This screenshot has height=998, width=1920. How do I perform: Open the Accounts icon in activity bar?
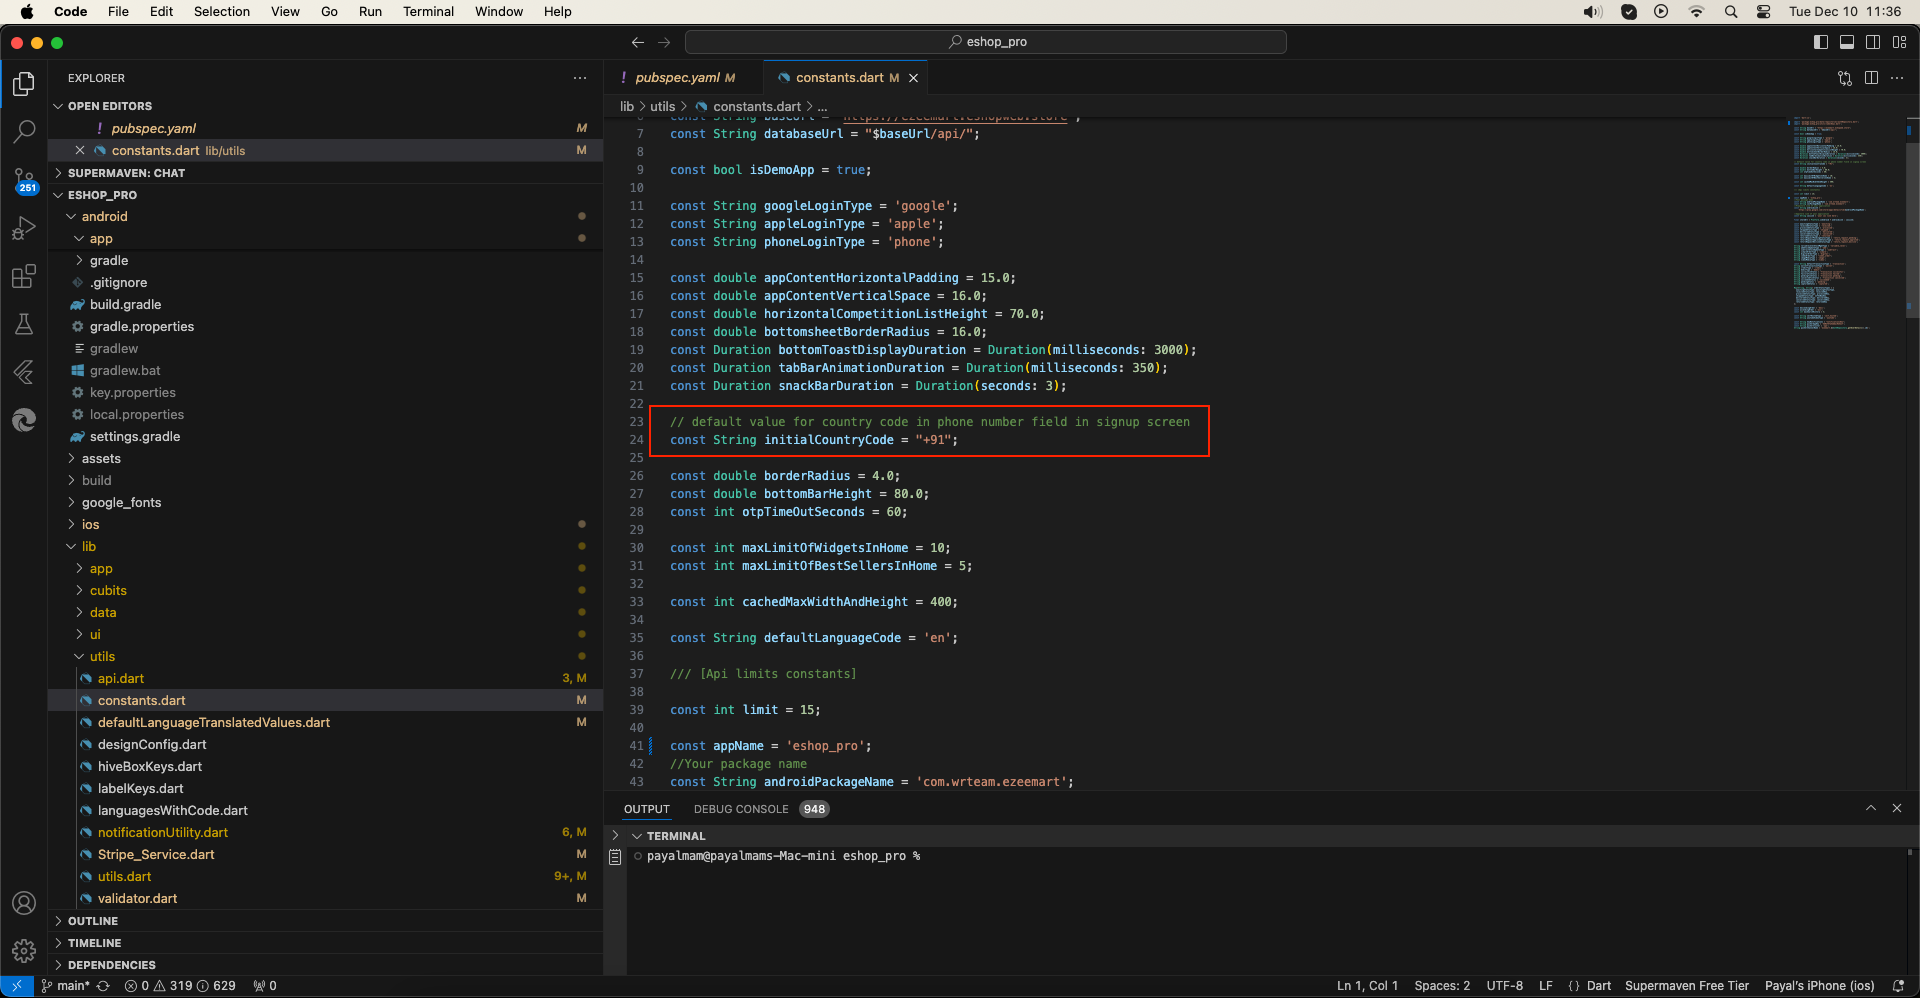[24, 903]
